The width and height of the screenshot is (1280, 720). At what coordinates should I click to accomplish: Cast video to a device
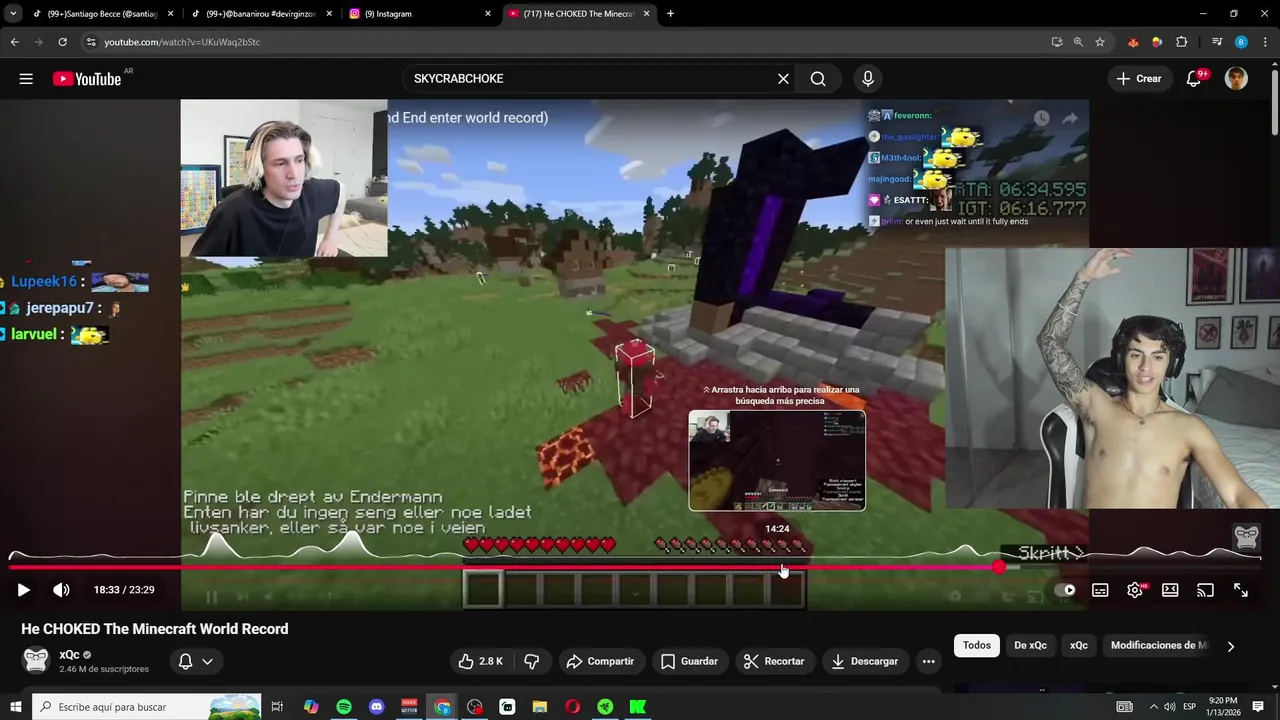click(x=1205, y=590)
